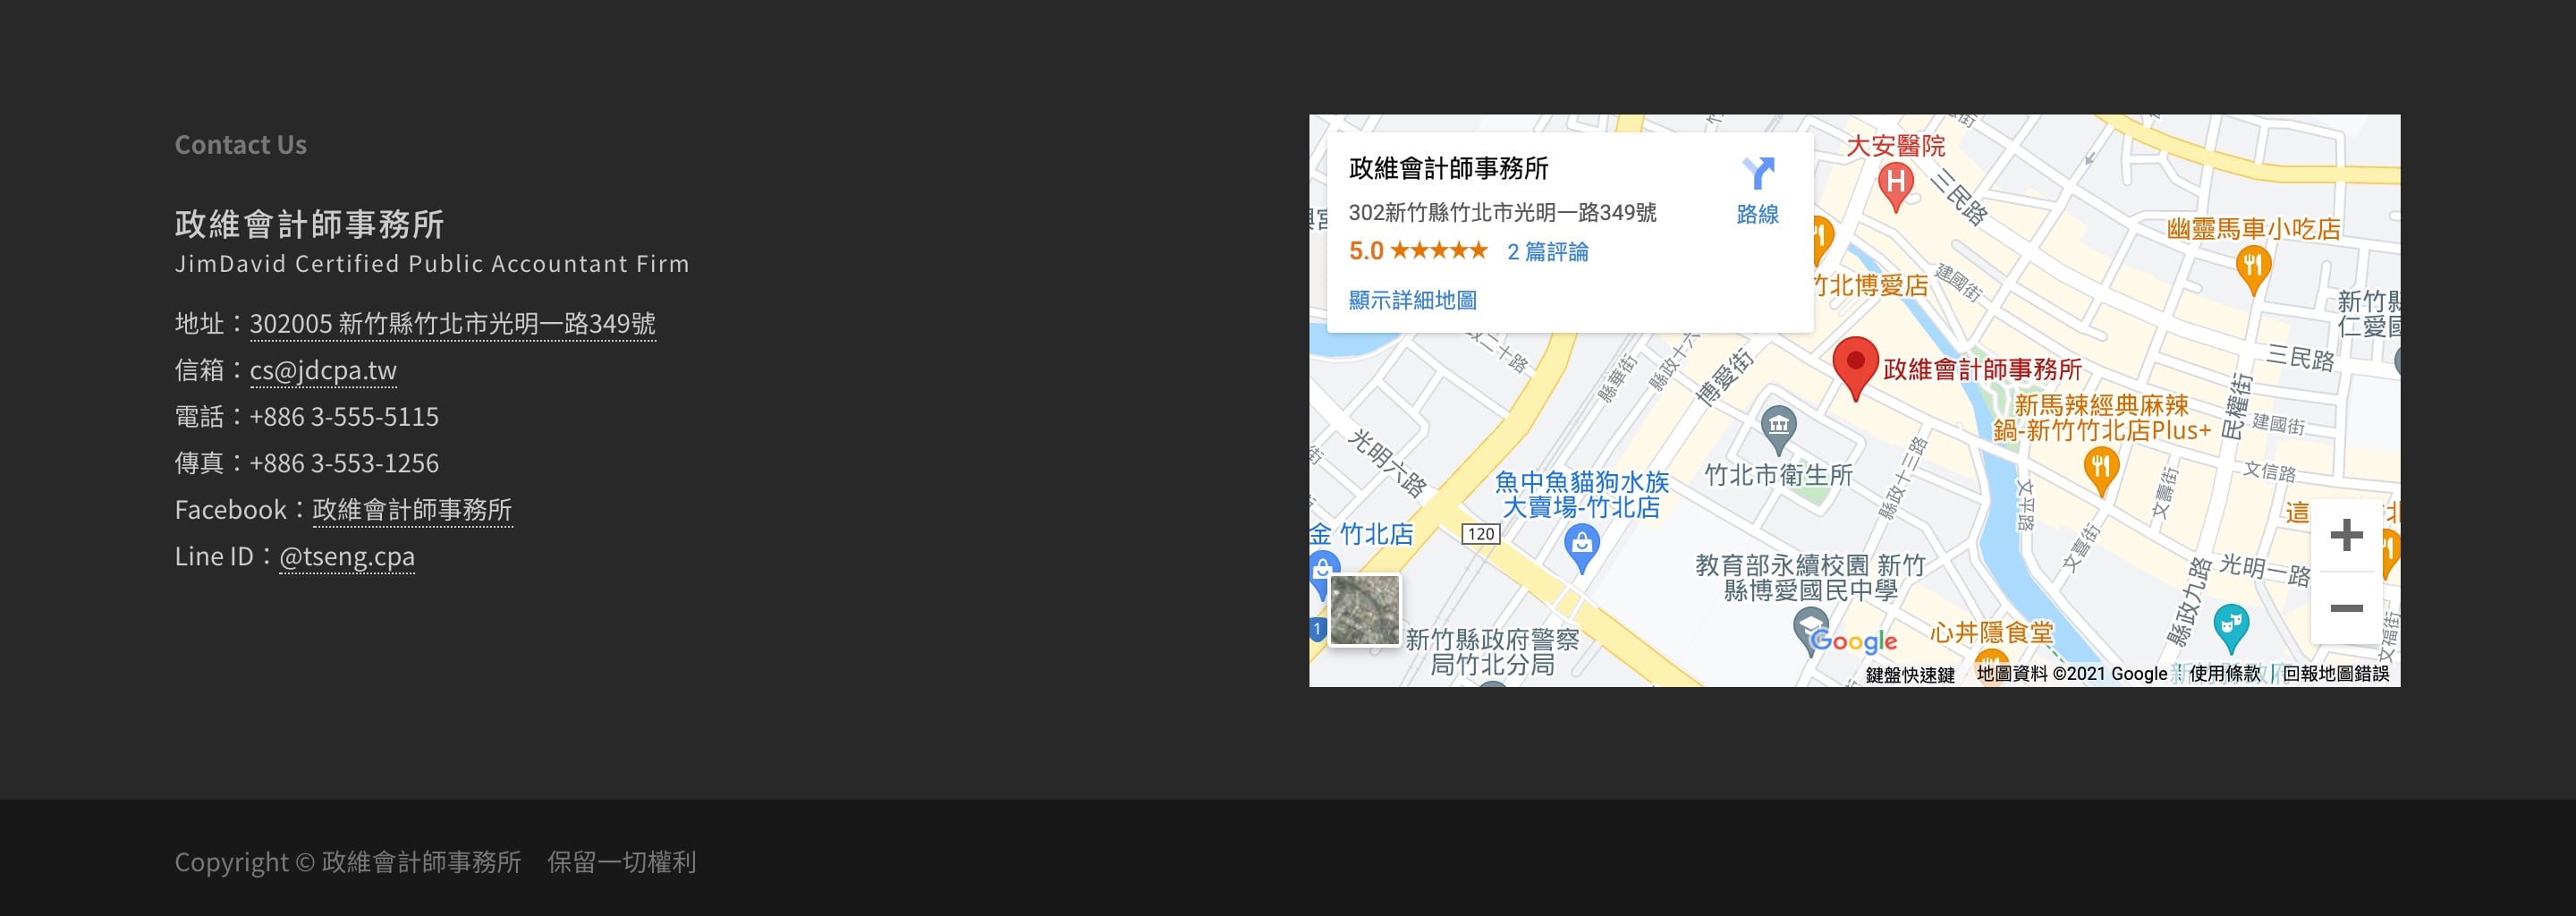
Task: Open 使用條款 terms of use link
Action: click(x=2224, y=674)
